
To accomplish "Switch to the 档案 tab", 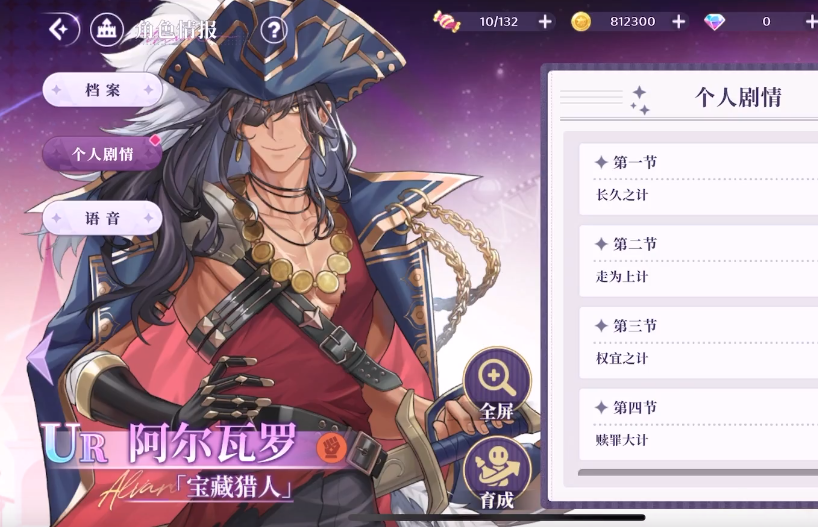I will click(x=102, y=90).
